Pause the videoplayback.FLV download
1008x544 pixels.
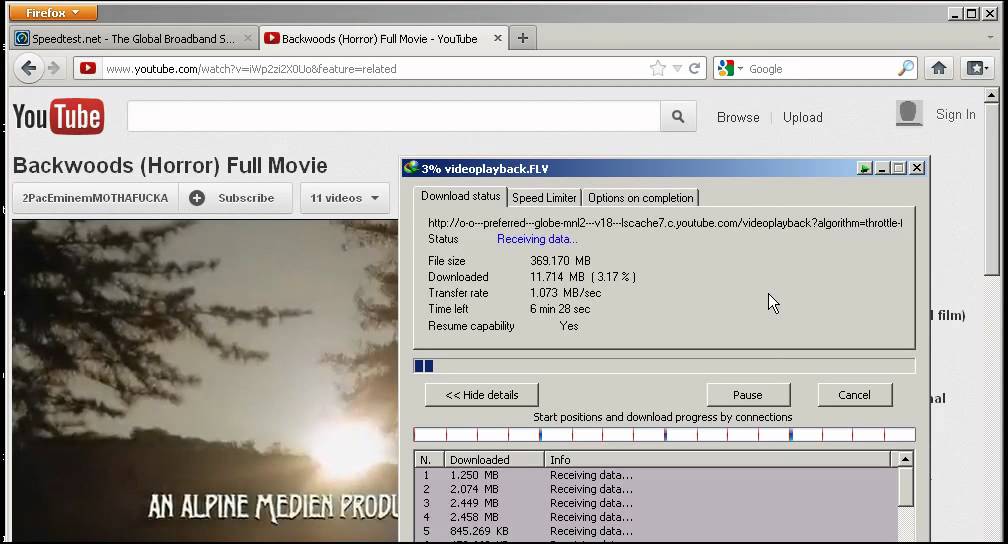748,395
